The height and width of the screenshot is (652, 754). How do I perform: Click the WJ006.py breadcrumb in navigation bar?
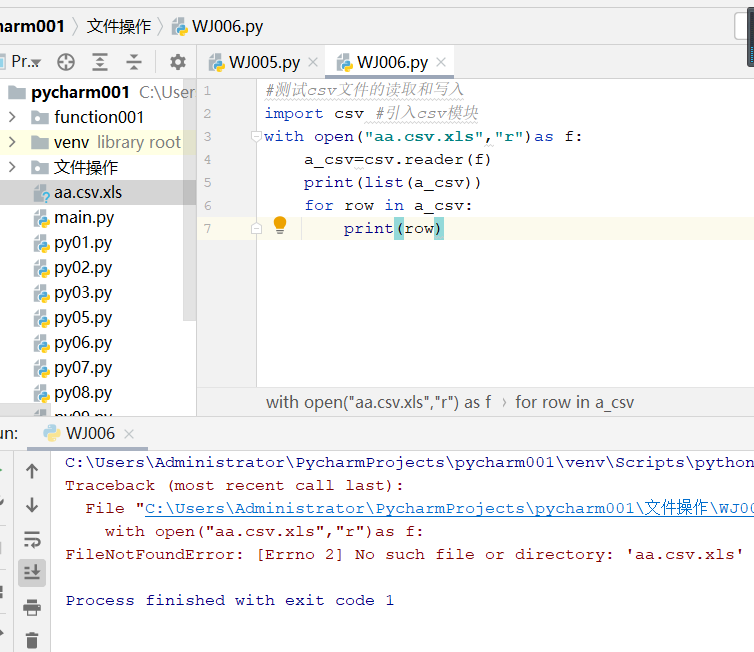(217, 26)
